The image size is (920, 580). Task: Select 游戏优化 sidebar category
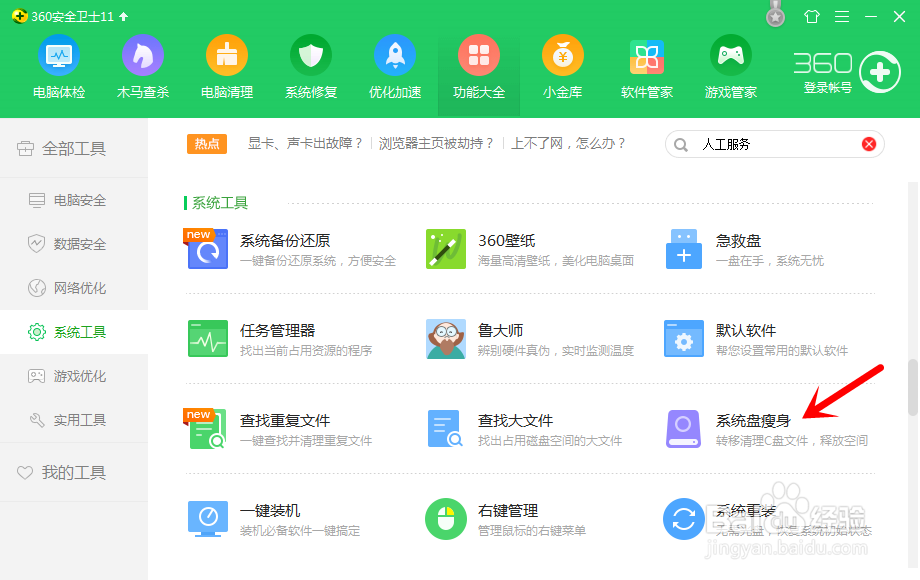point(74,376)
